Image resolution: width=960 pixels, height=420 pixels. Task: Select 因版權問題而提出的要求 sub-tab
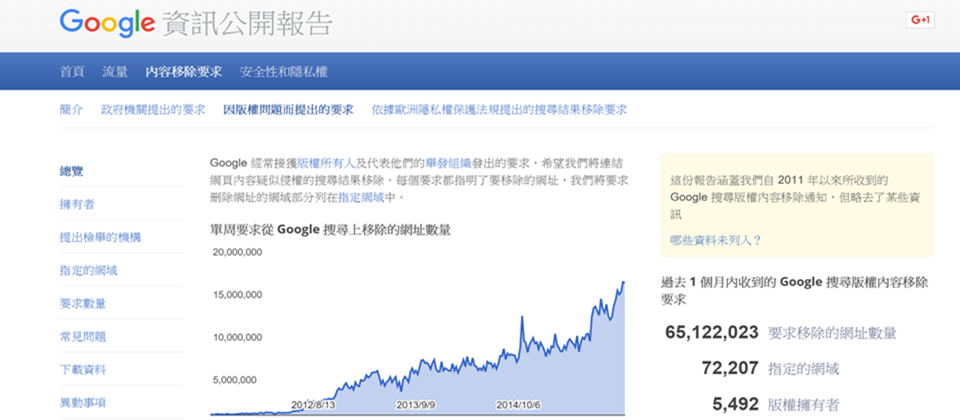pyautogui.click(x=288, y=110)
